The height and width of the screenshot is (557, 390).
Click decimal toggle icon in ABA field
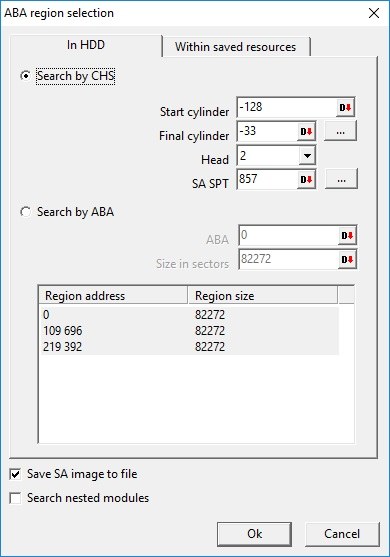pos(347,236)
